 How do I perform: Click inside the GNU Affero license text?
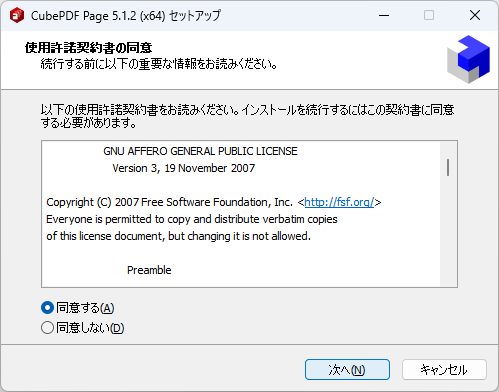coord(241,214)
